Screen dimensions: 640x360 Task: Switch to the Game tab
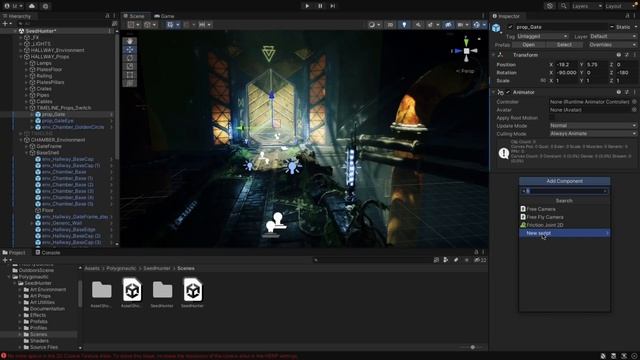point(164,16)
